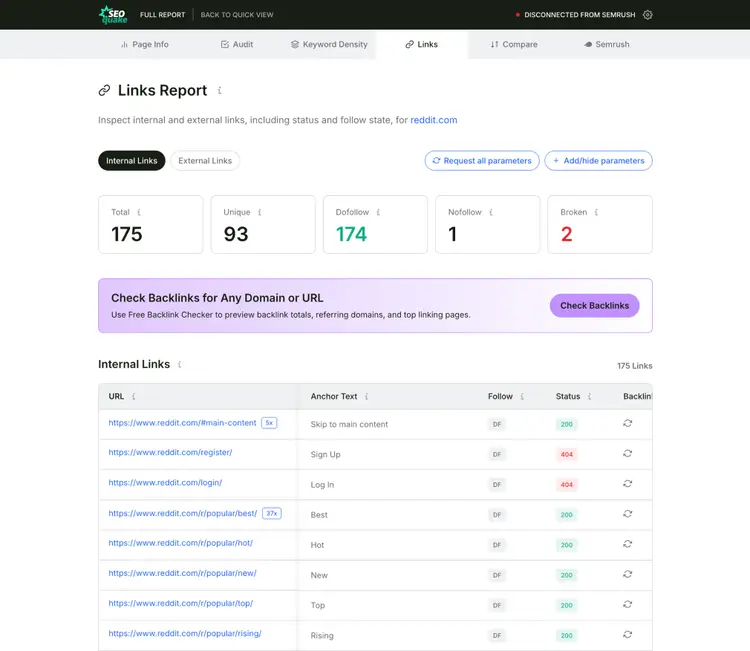Click the 37x badge on popular/best URL
Screen dimensions: 750x651
click(272, 513)
